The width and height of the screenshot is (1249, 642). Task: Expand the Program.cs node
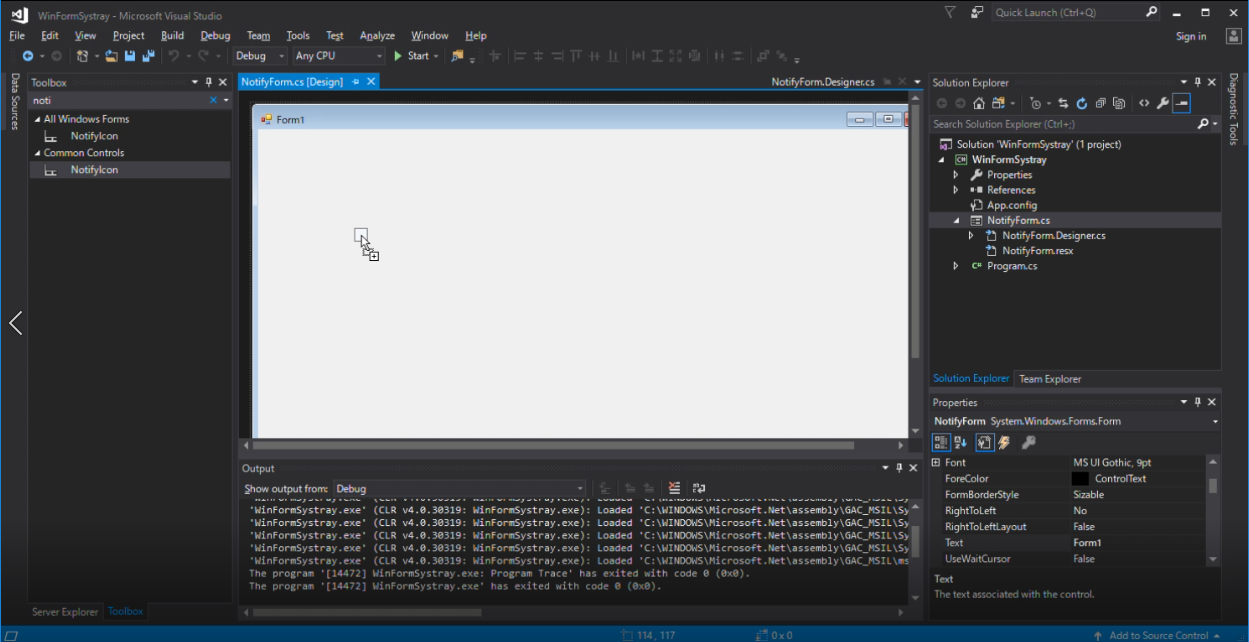[956, 266]
